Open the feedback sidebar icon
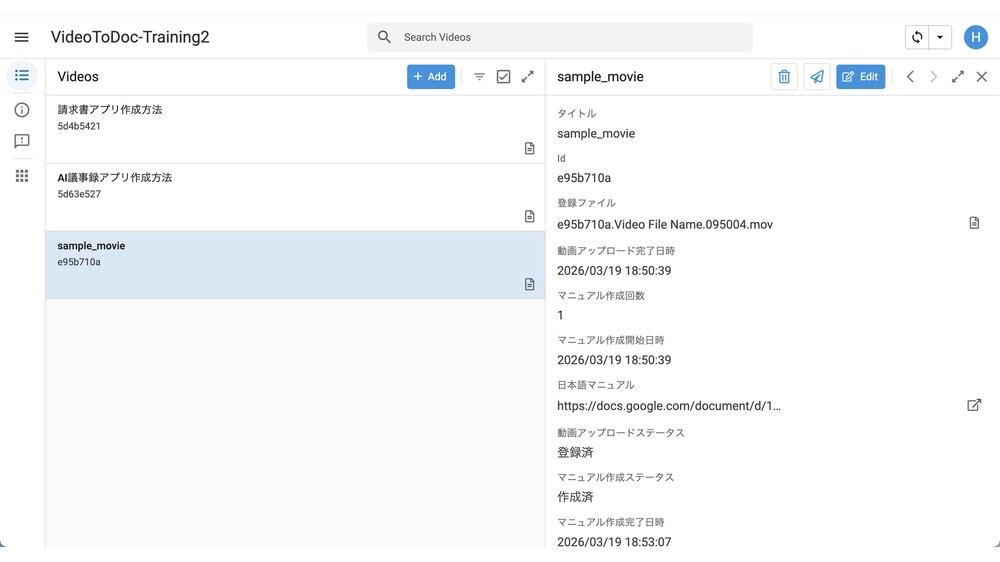The image size is (1000, 562). point(21,142)
